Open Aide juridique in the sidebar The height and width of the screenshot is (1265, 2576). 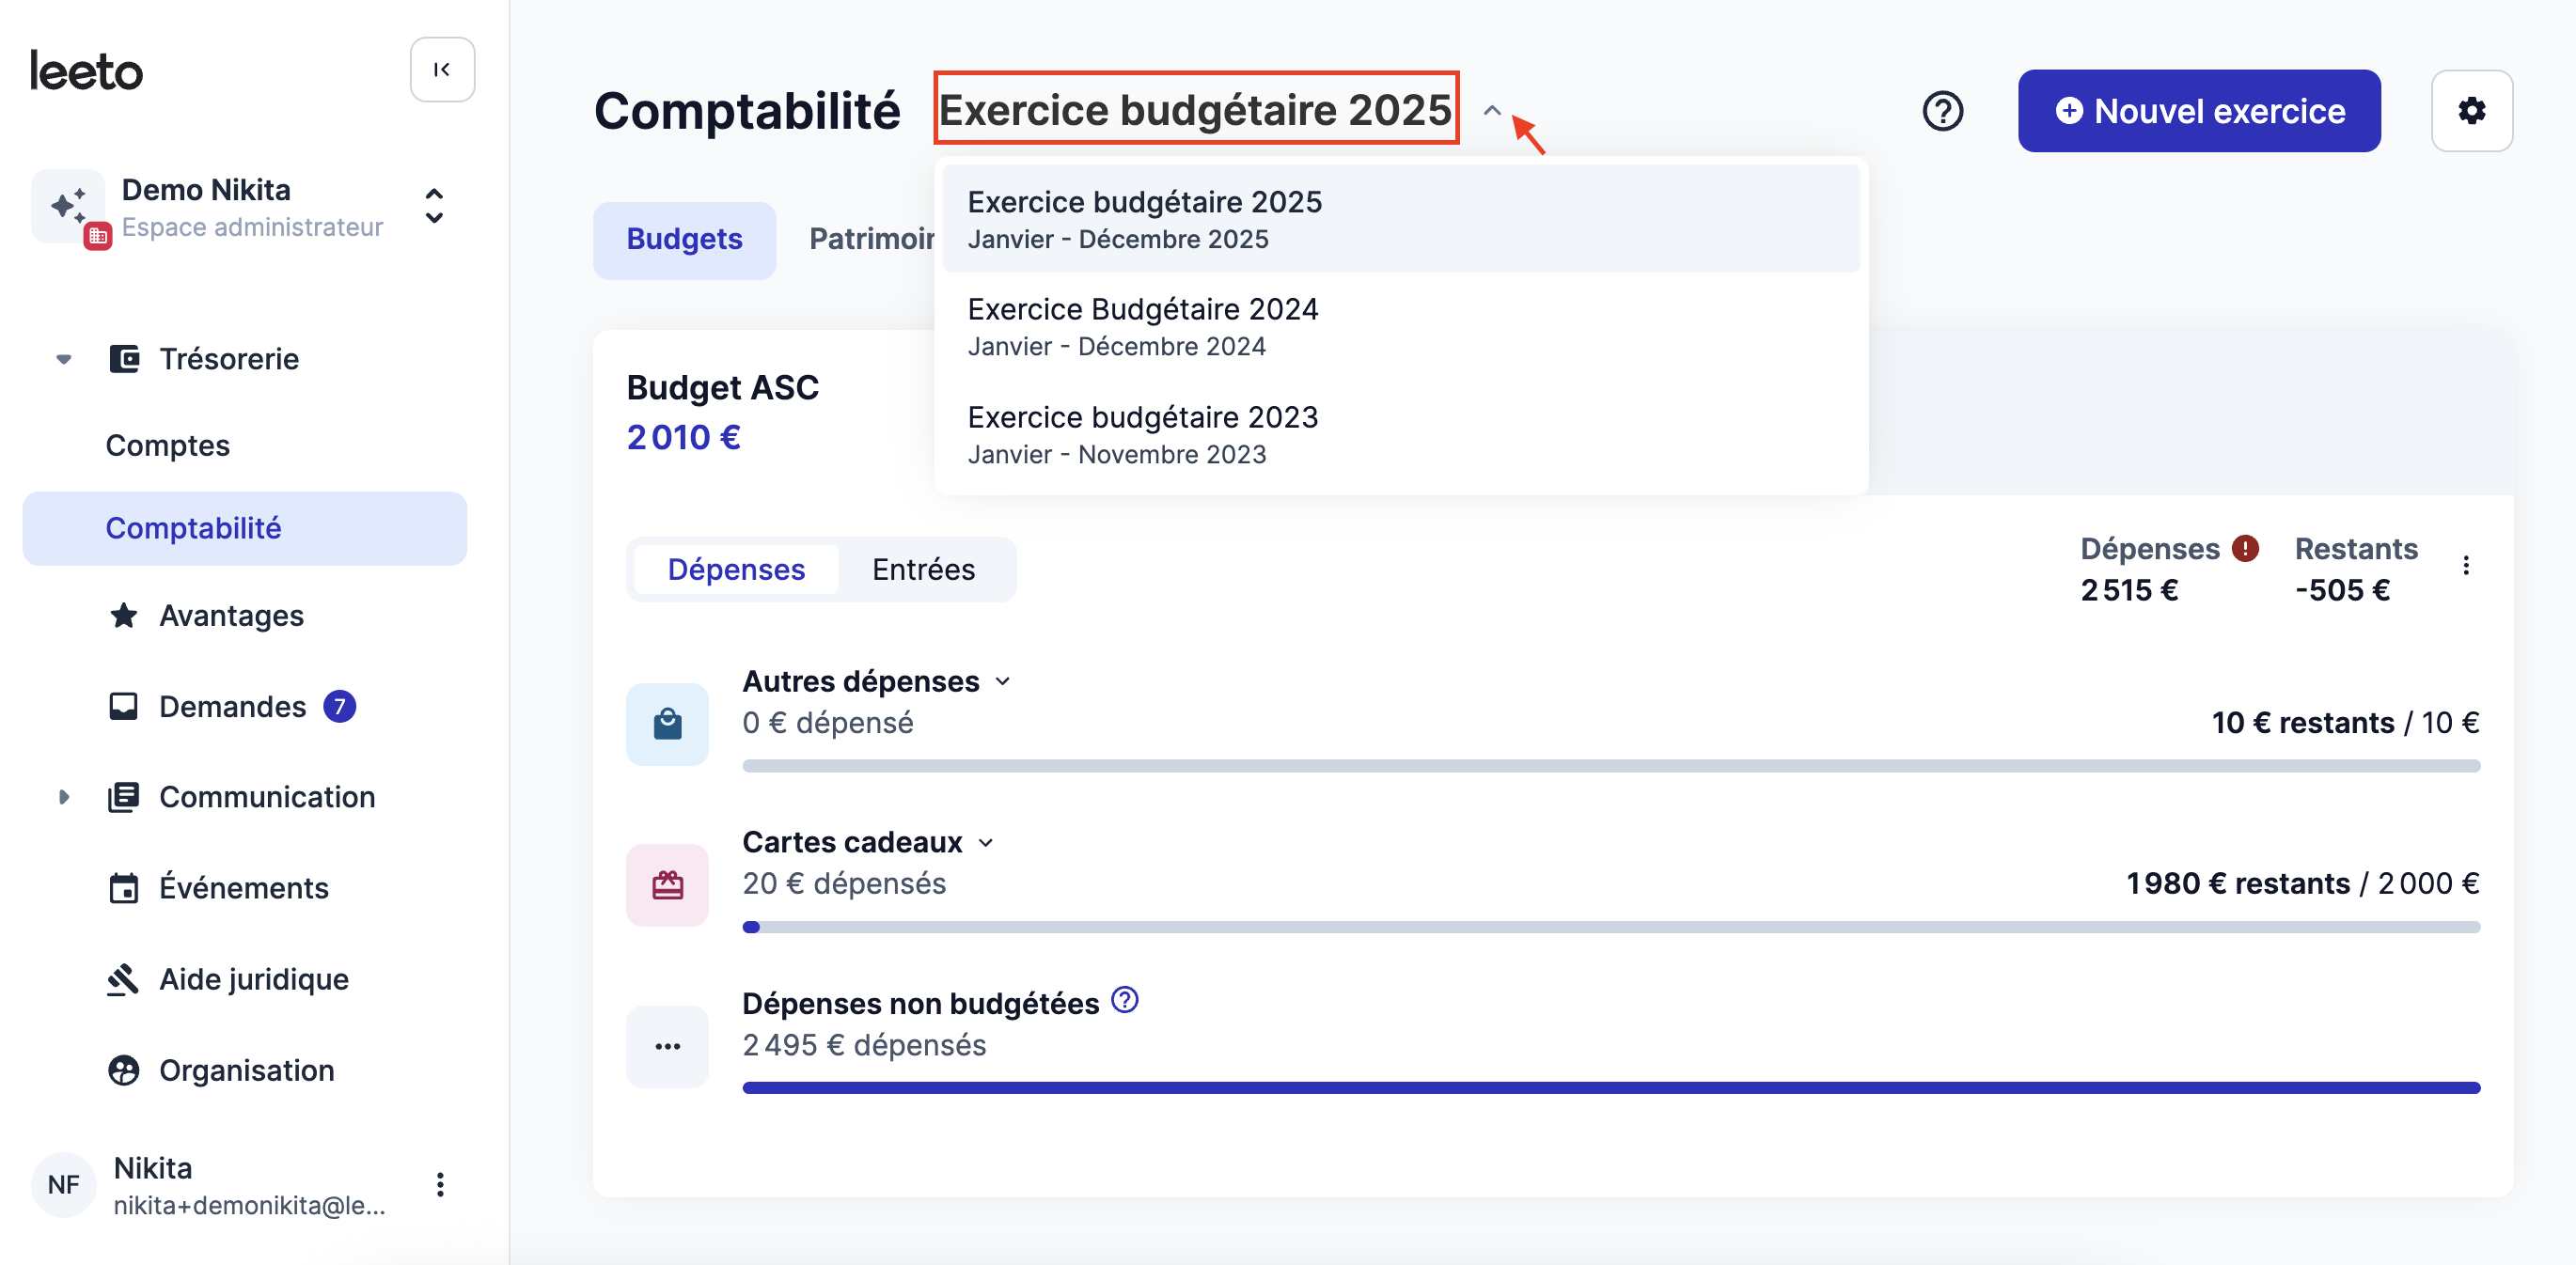(x=254, y=979)
